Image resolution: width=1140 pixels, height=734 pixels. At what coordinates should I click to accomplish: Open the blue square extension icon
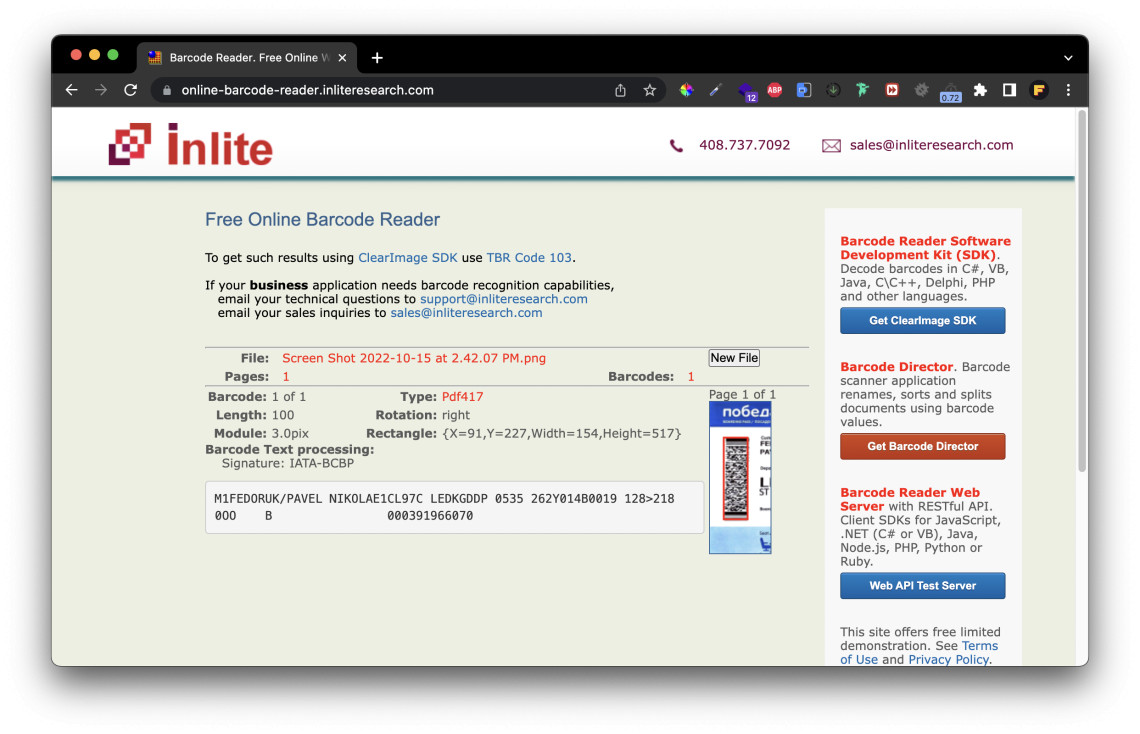[x=804, y=90]
